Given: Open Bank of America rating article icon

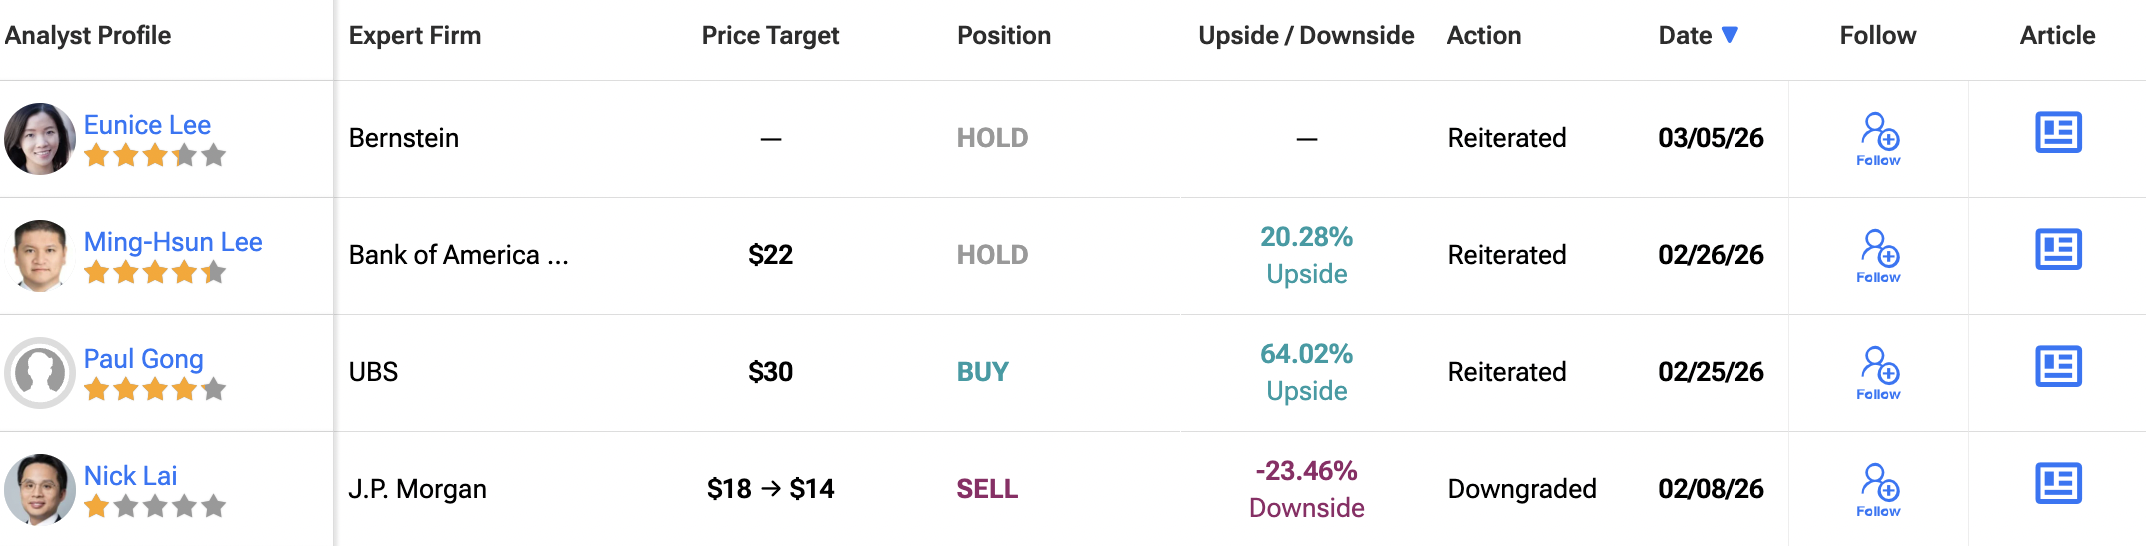Looking at the screenshot, I should (x=2058, y=250).
